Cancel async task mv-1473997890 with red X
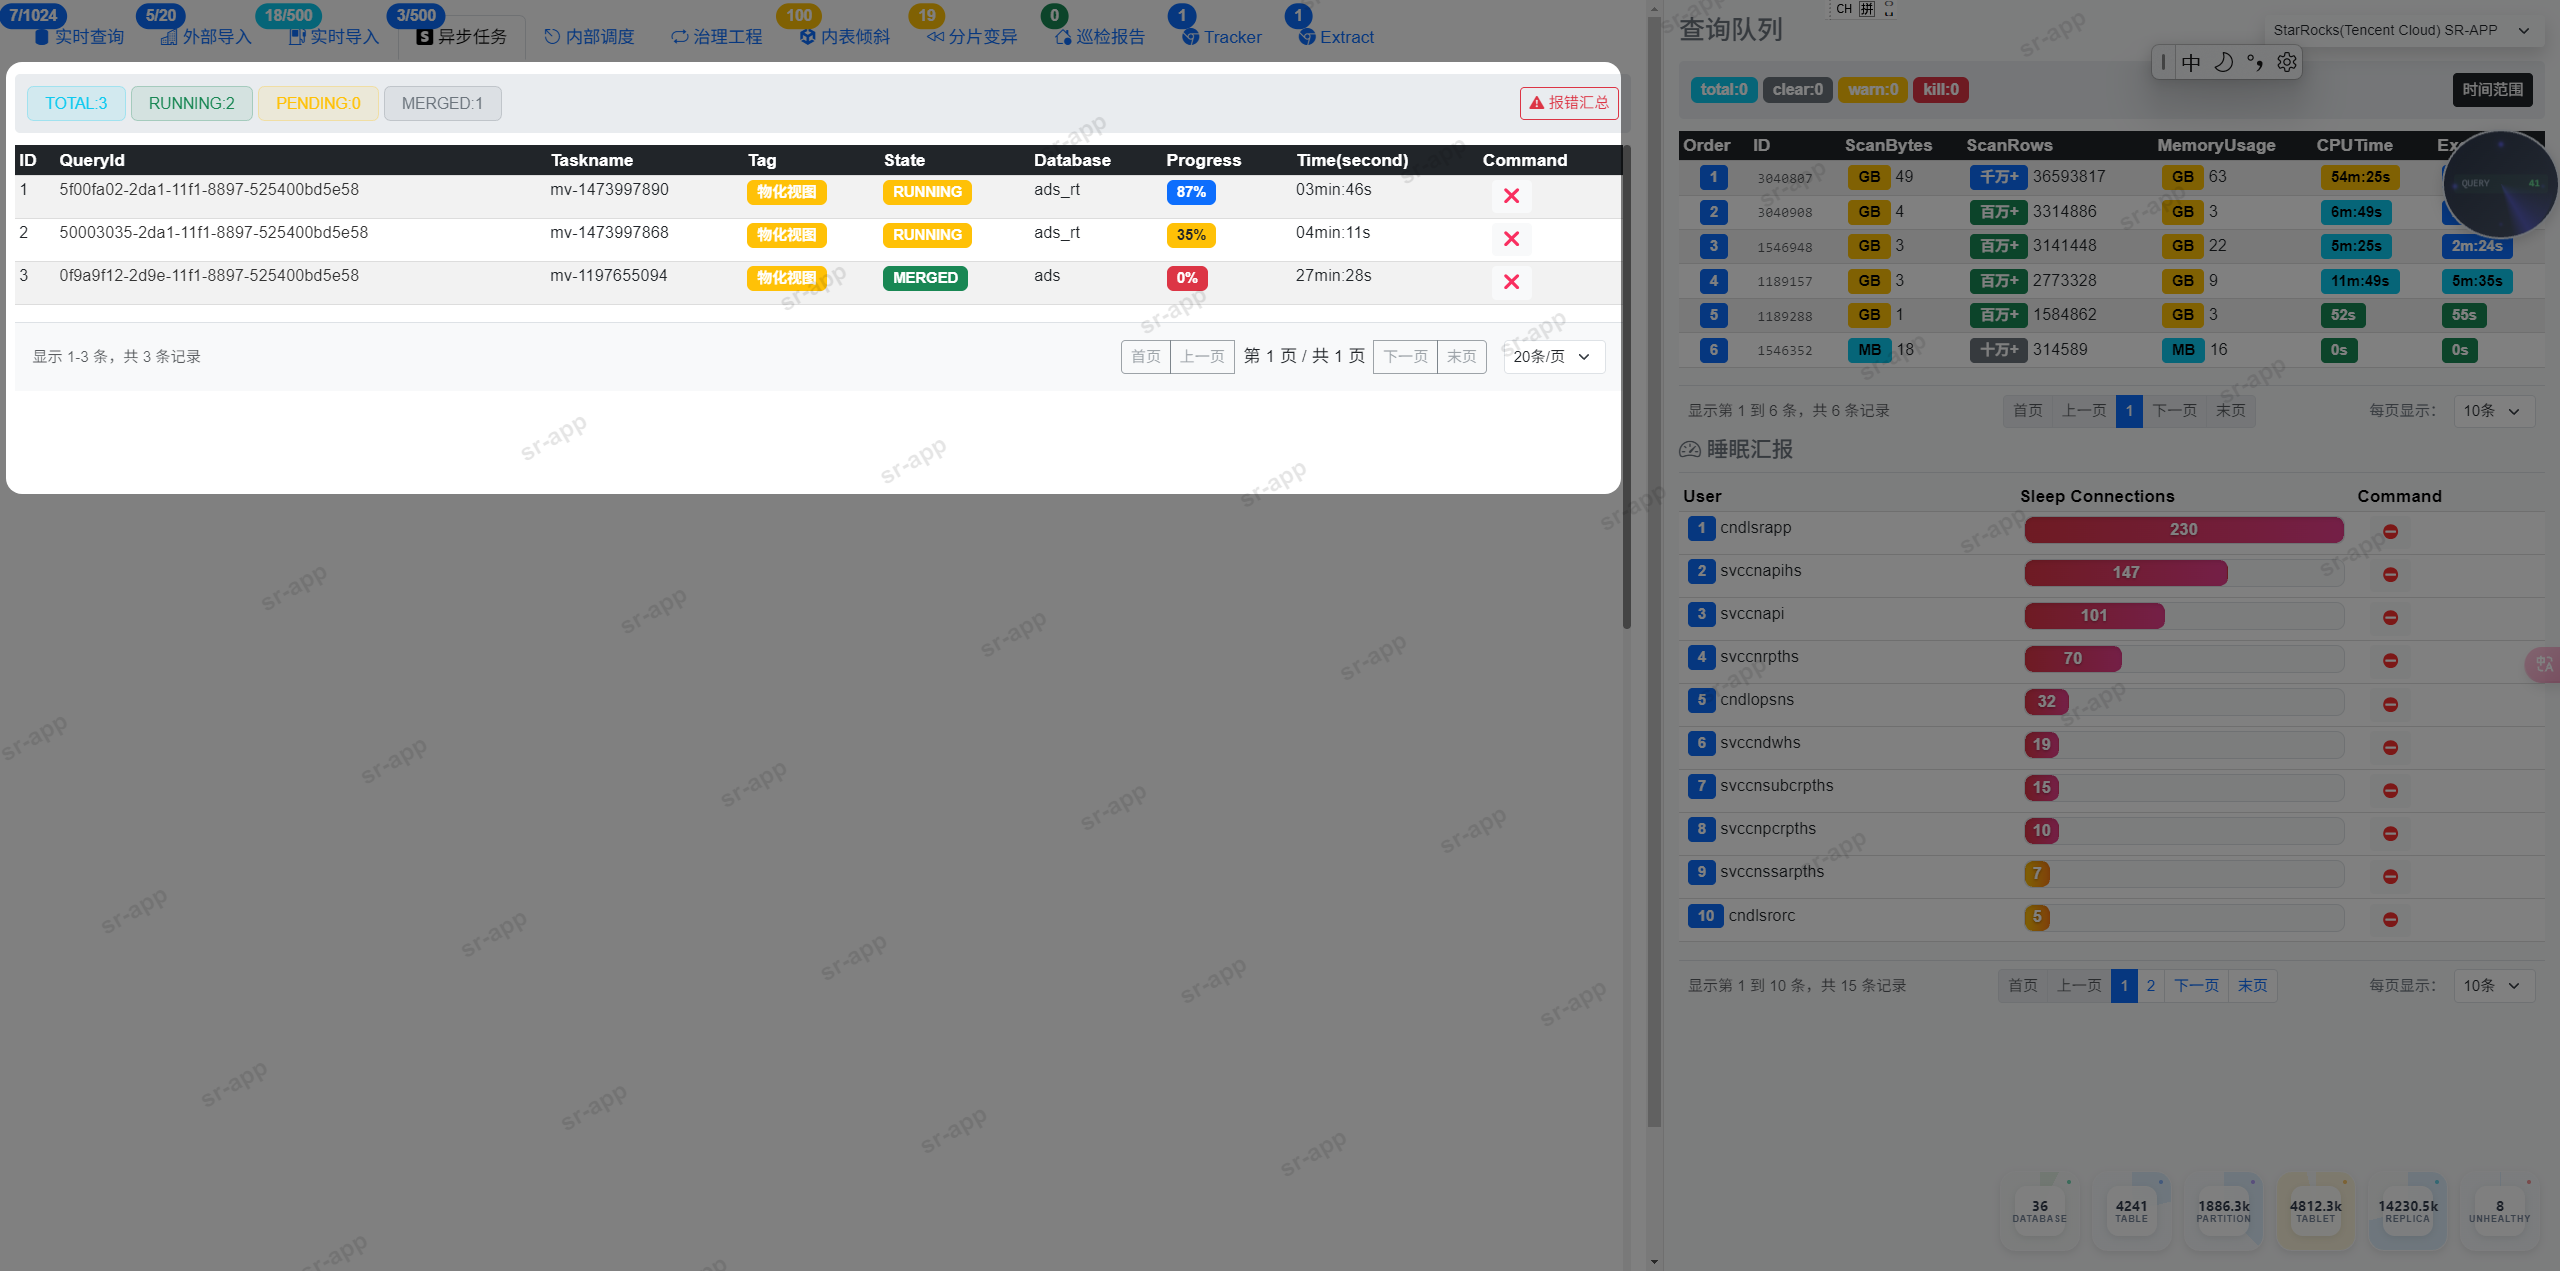This screenshot has height=1271, width=2560. pos(1511,196)
